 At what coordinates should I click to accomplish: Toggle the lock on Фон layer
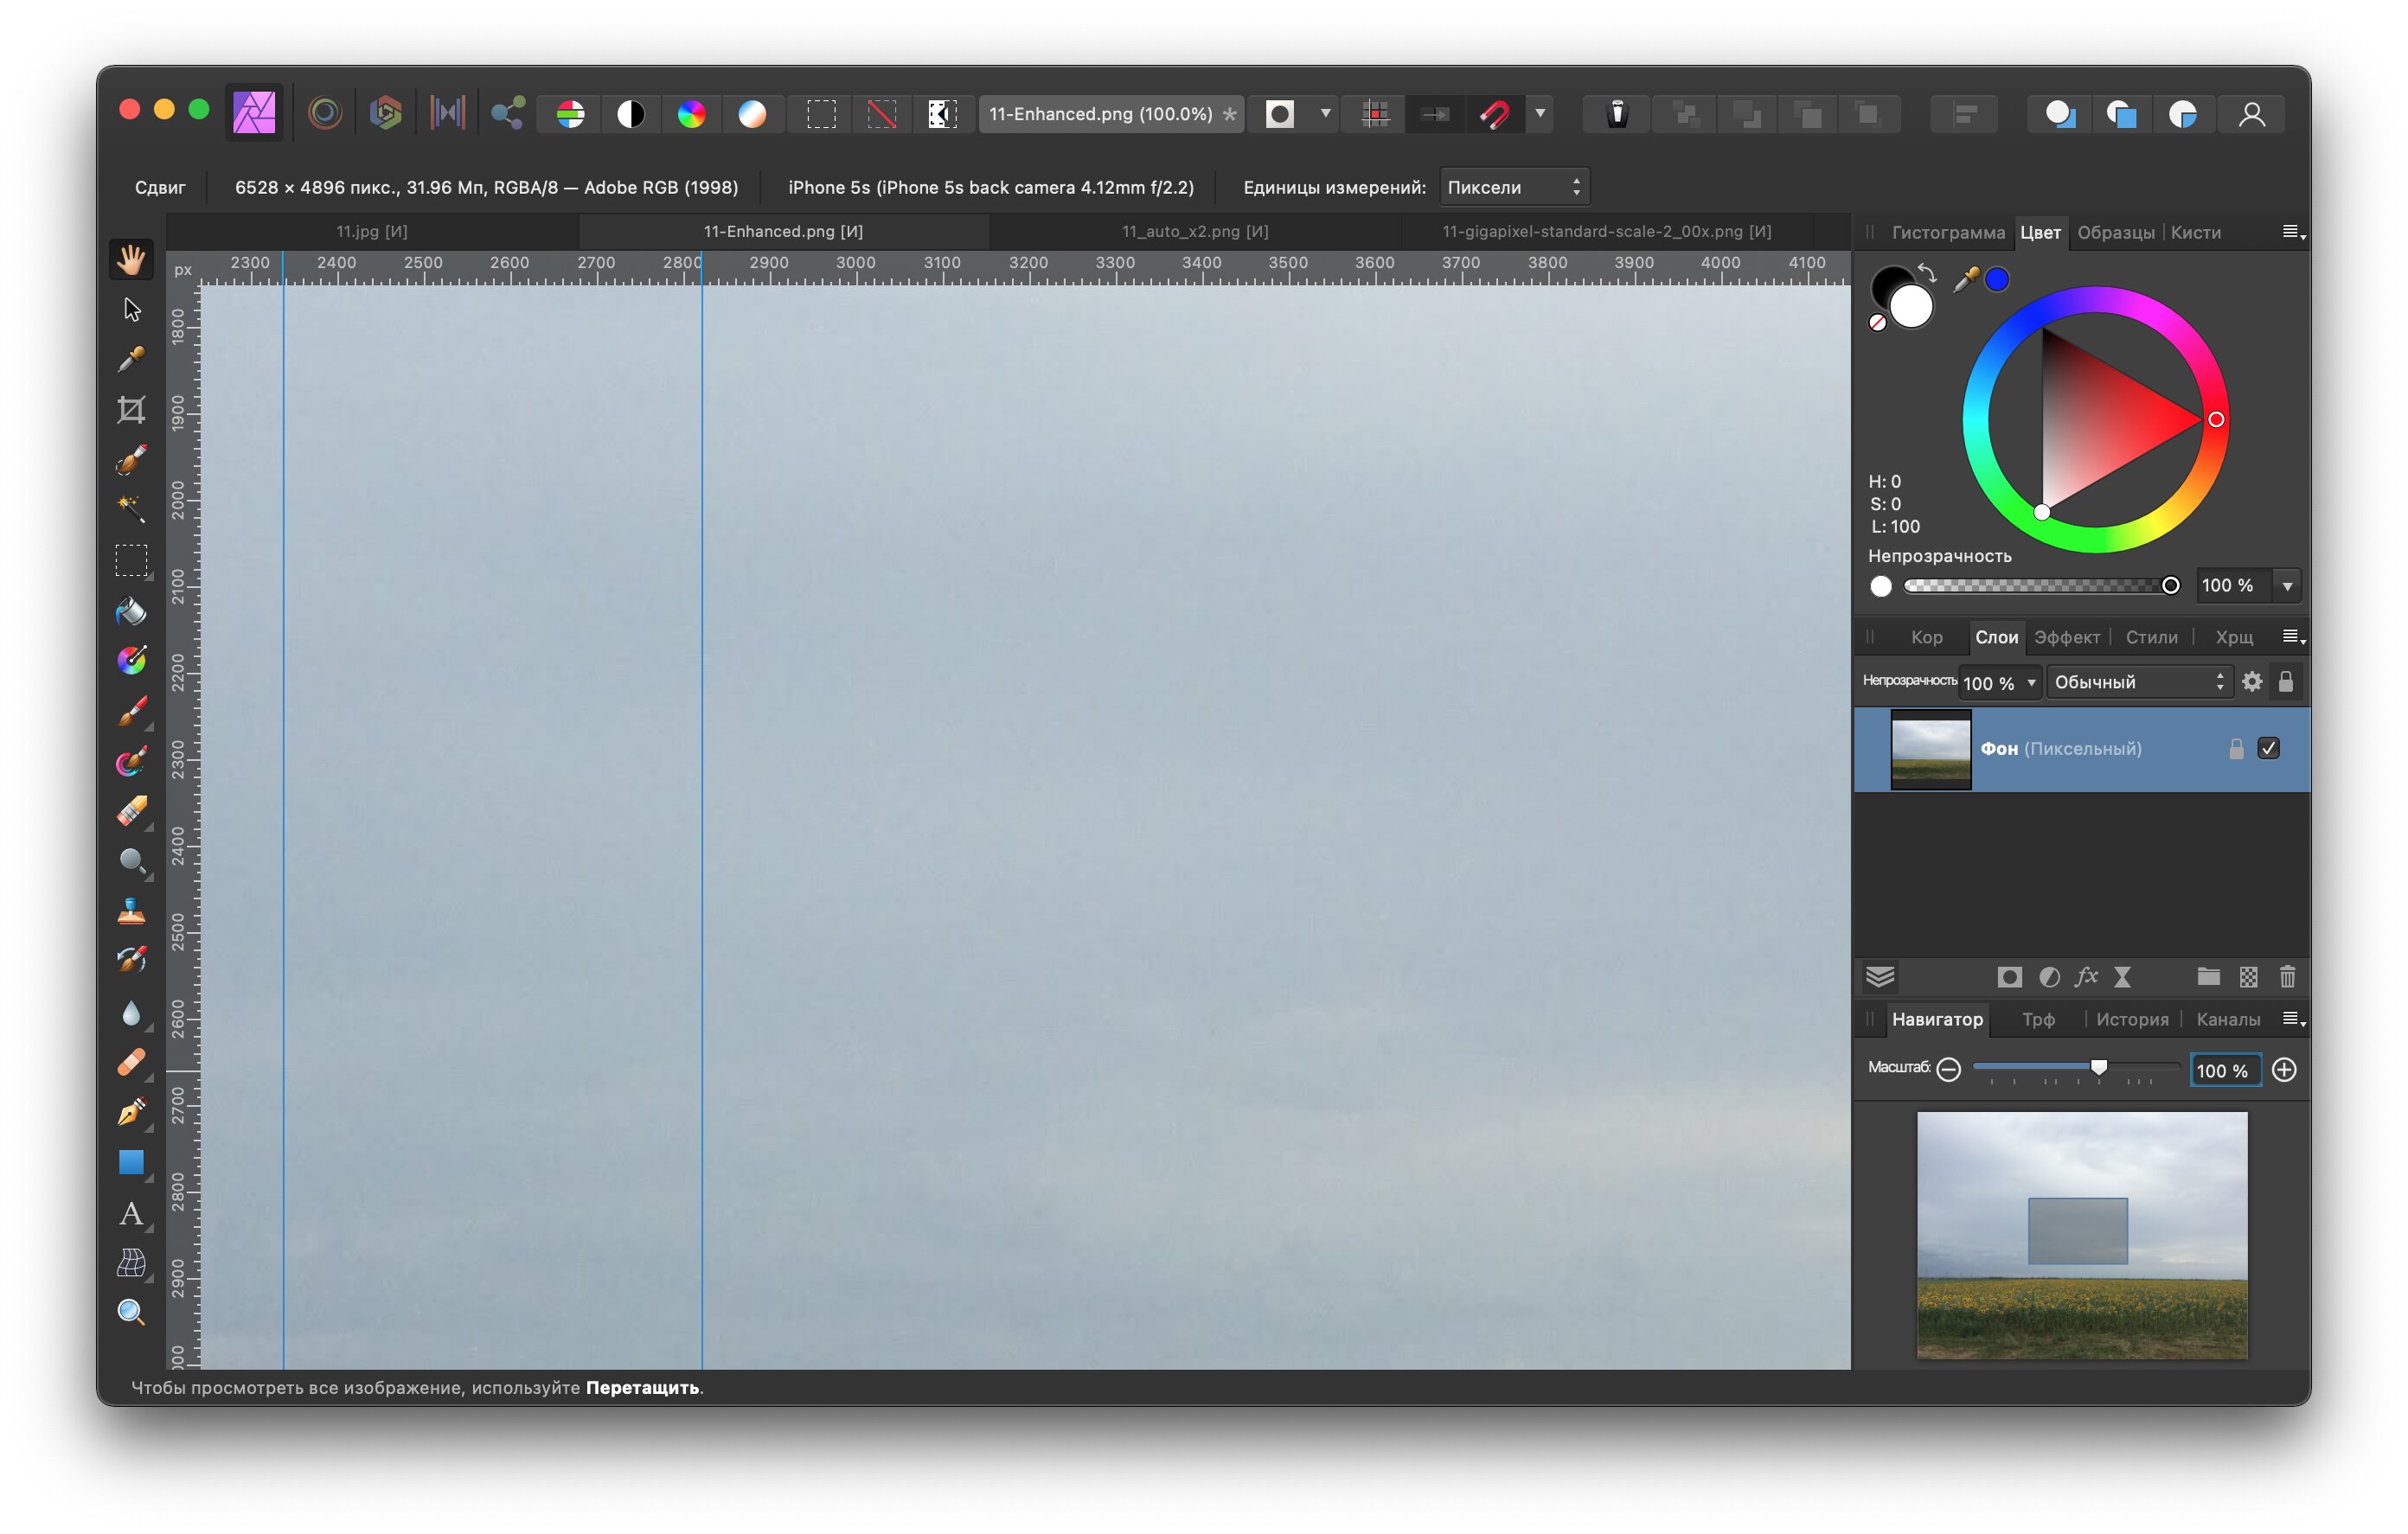coord(2236,749)
